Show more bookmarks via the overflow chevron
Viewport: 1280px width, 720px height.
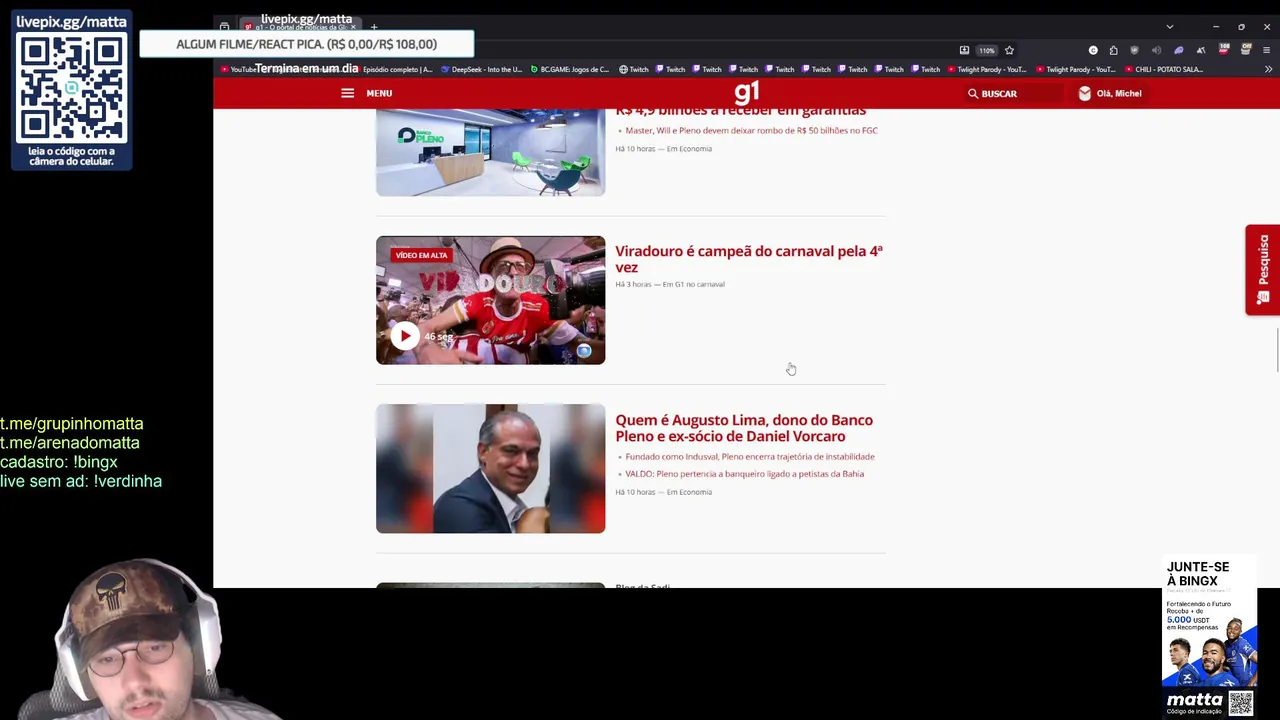pyautogui.click(x=1268, y=69)
